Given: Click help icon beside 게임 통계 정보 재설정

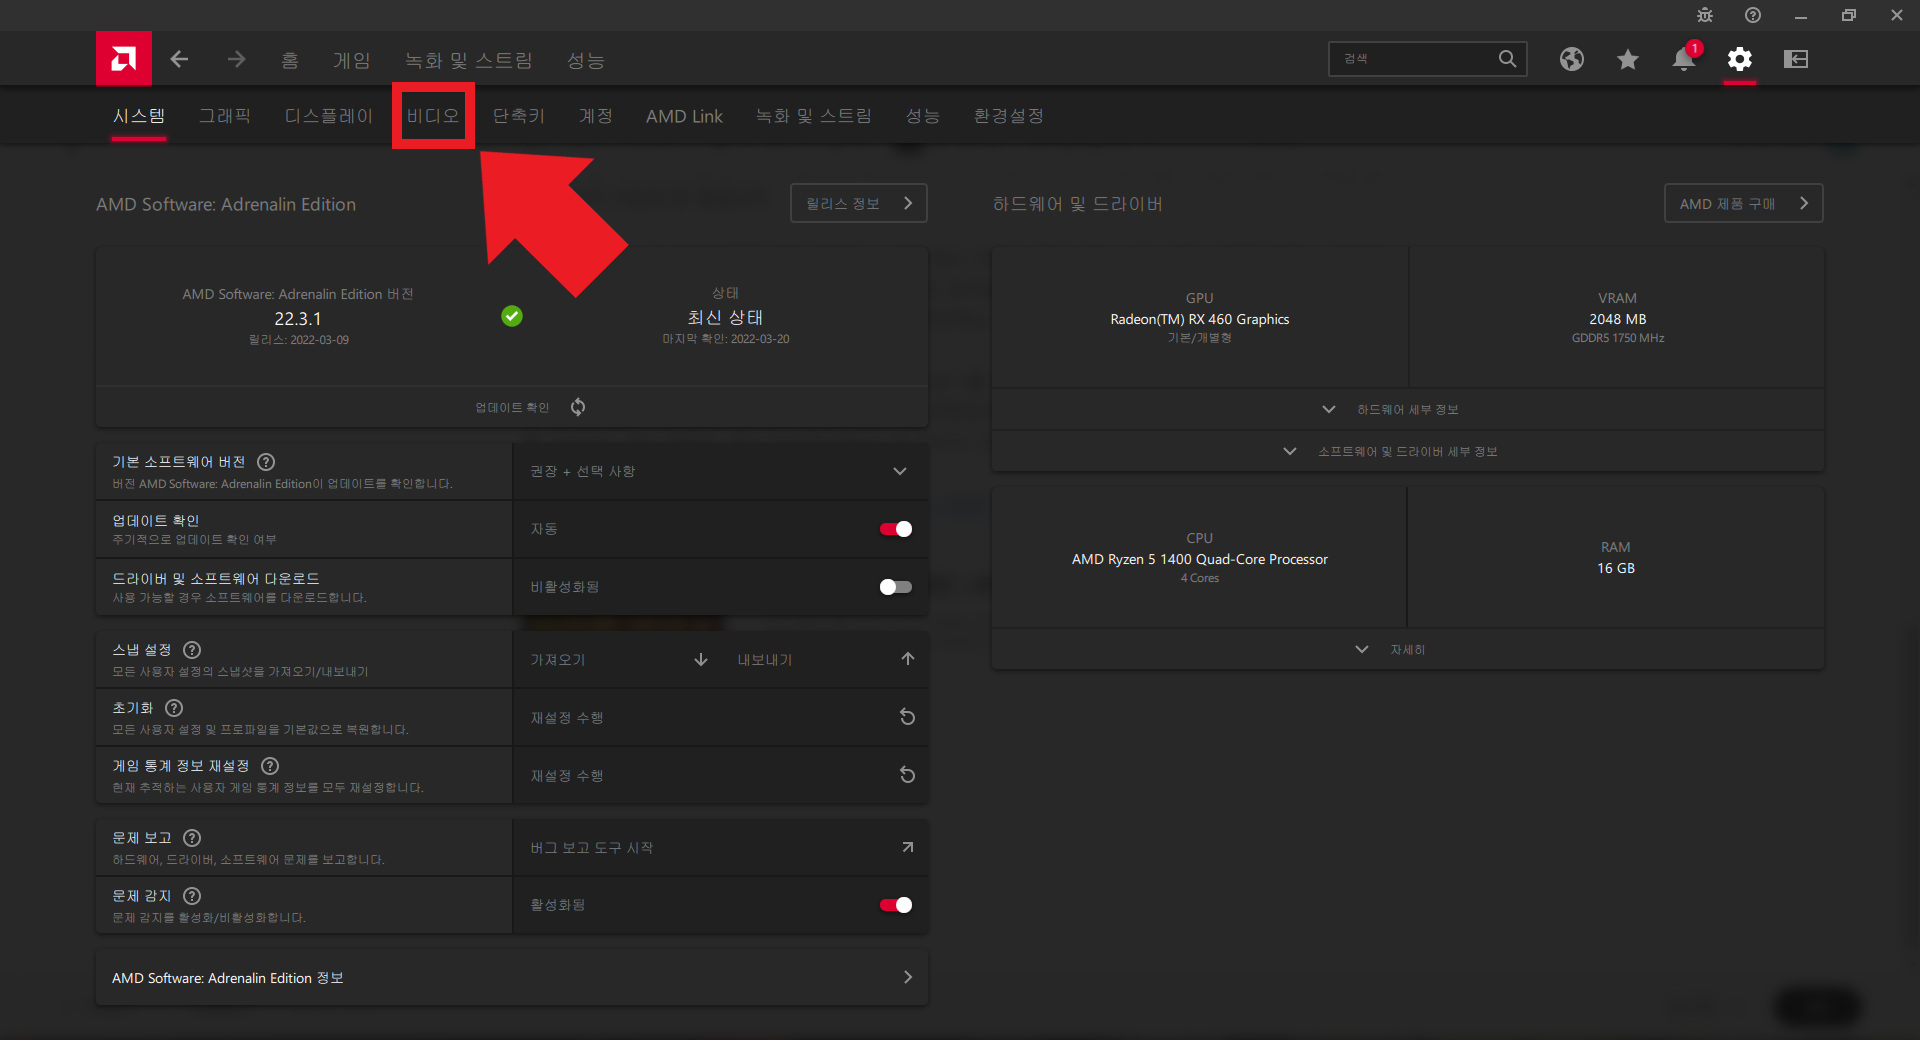Looking at the screenshot, I should [270, 766].
